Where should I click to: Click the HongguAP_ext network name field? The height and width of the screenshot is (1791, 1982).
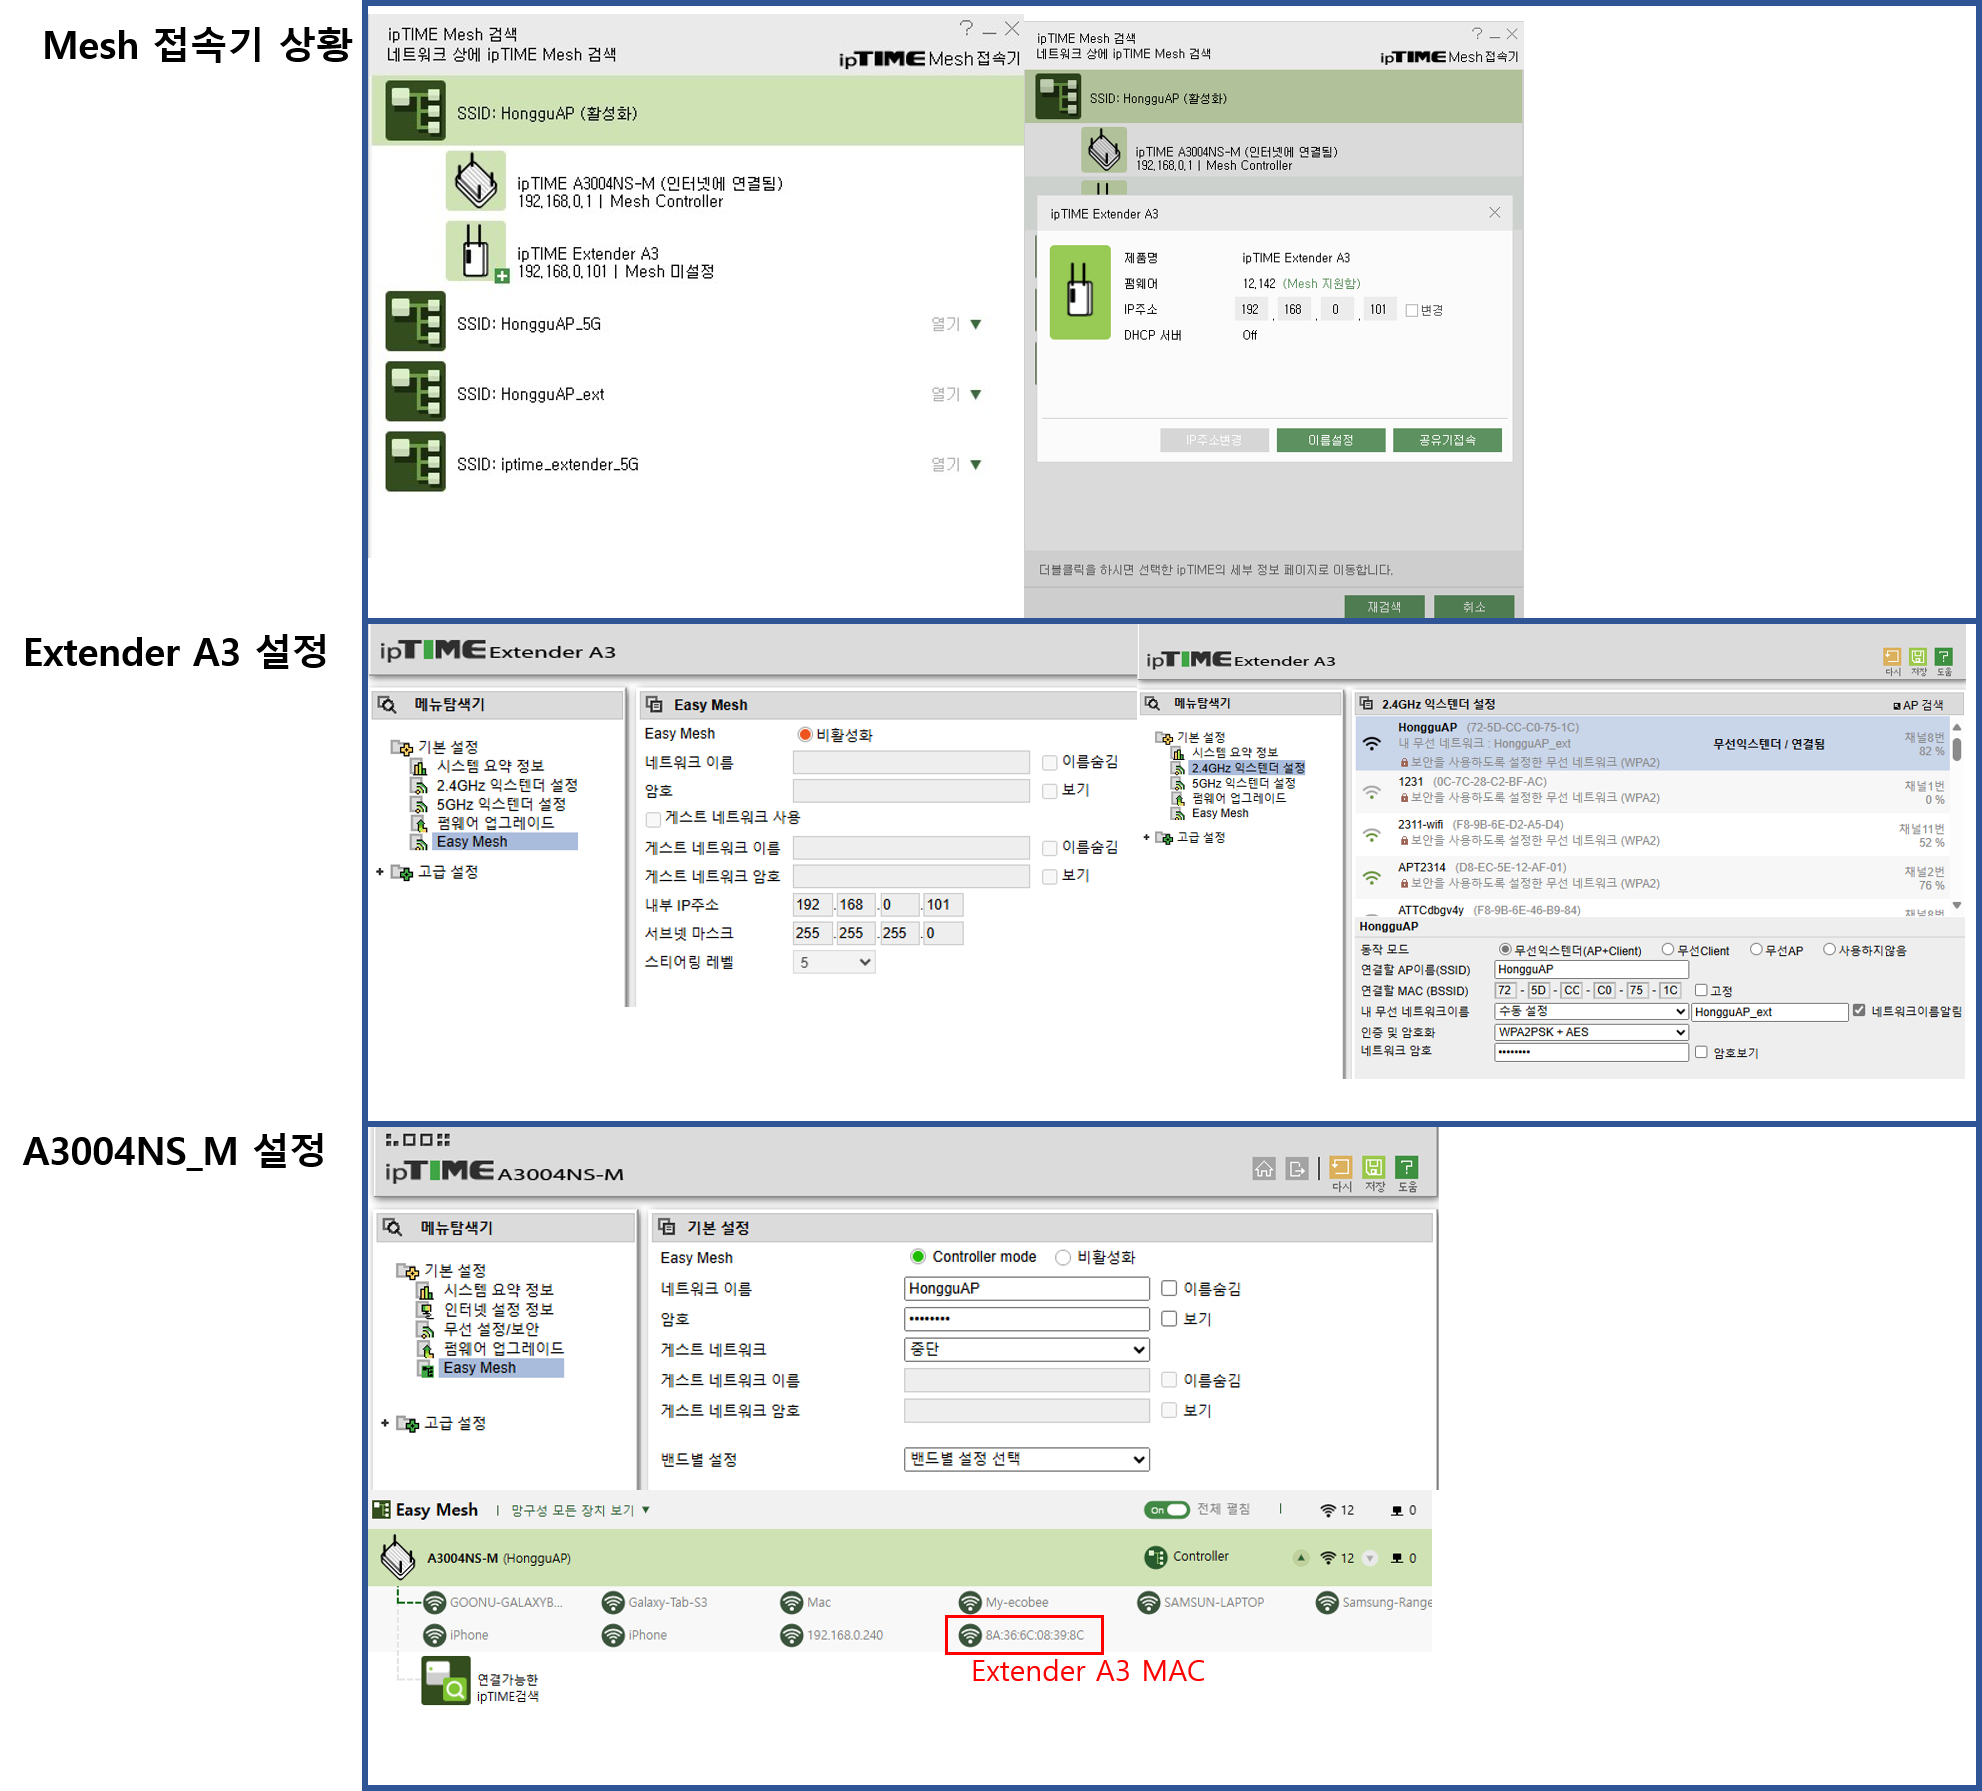click(1770, 1012)
